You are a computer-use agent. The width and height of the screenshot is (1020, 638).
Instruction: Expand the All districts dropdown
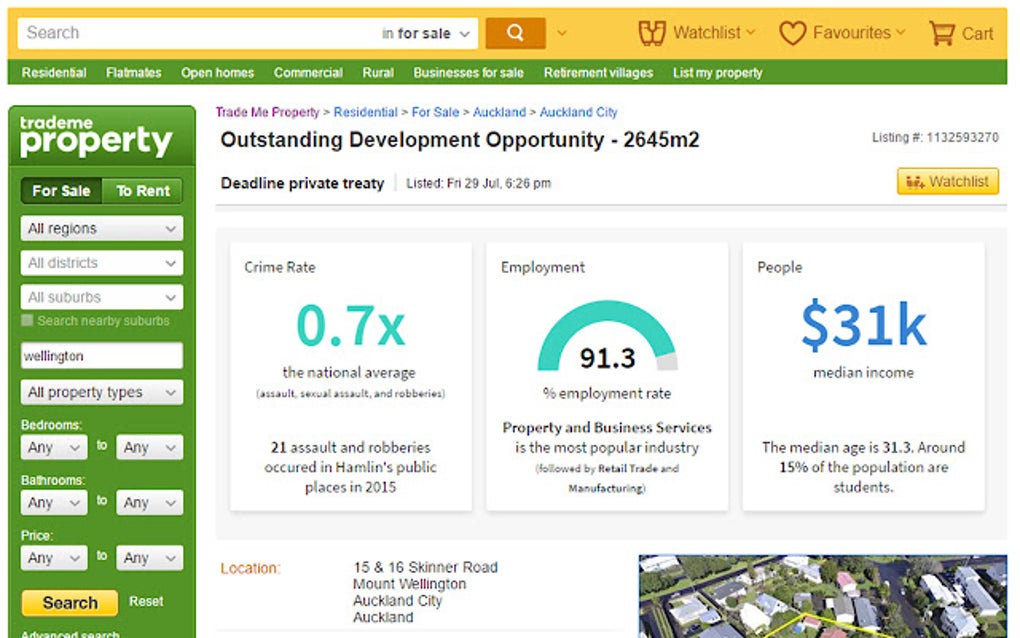coord(100,262)
